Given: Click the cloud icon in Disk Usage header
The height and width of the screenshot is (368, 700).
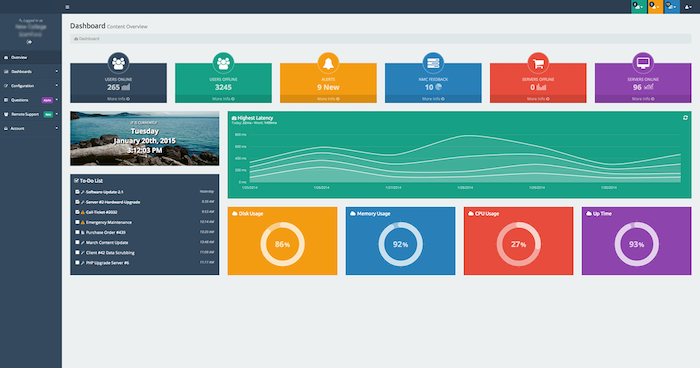Looking at the screenshot, I should (x=235, y=213).
